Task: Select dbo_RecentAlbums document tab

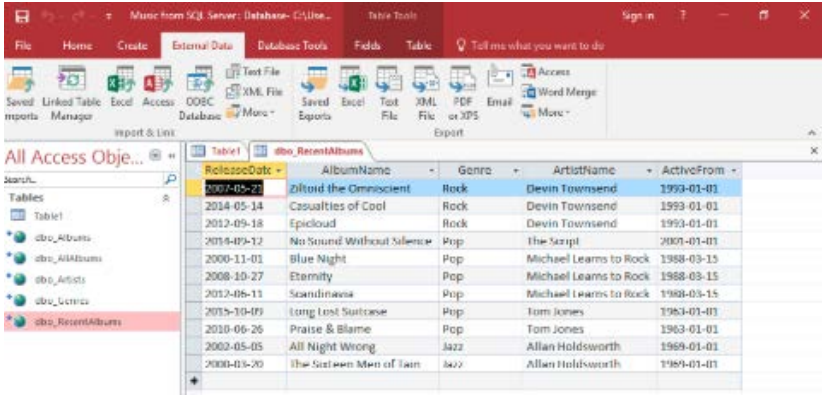Action: pyautogui.click(x=310, y=151)
